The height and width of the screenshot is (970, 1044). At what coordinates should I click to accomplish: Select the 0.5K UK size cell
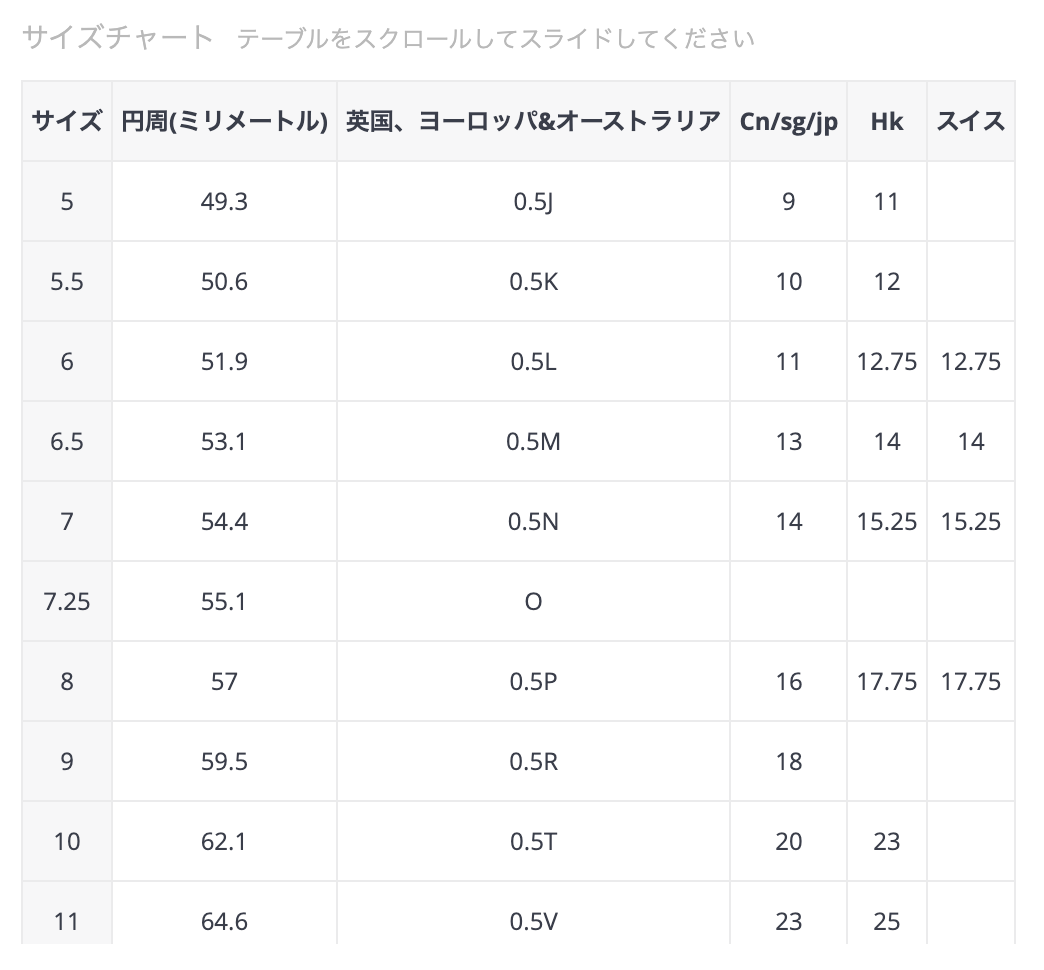pos(533,282)
